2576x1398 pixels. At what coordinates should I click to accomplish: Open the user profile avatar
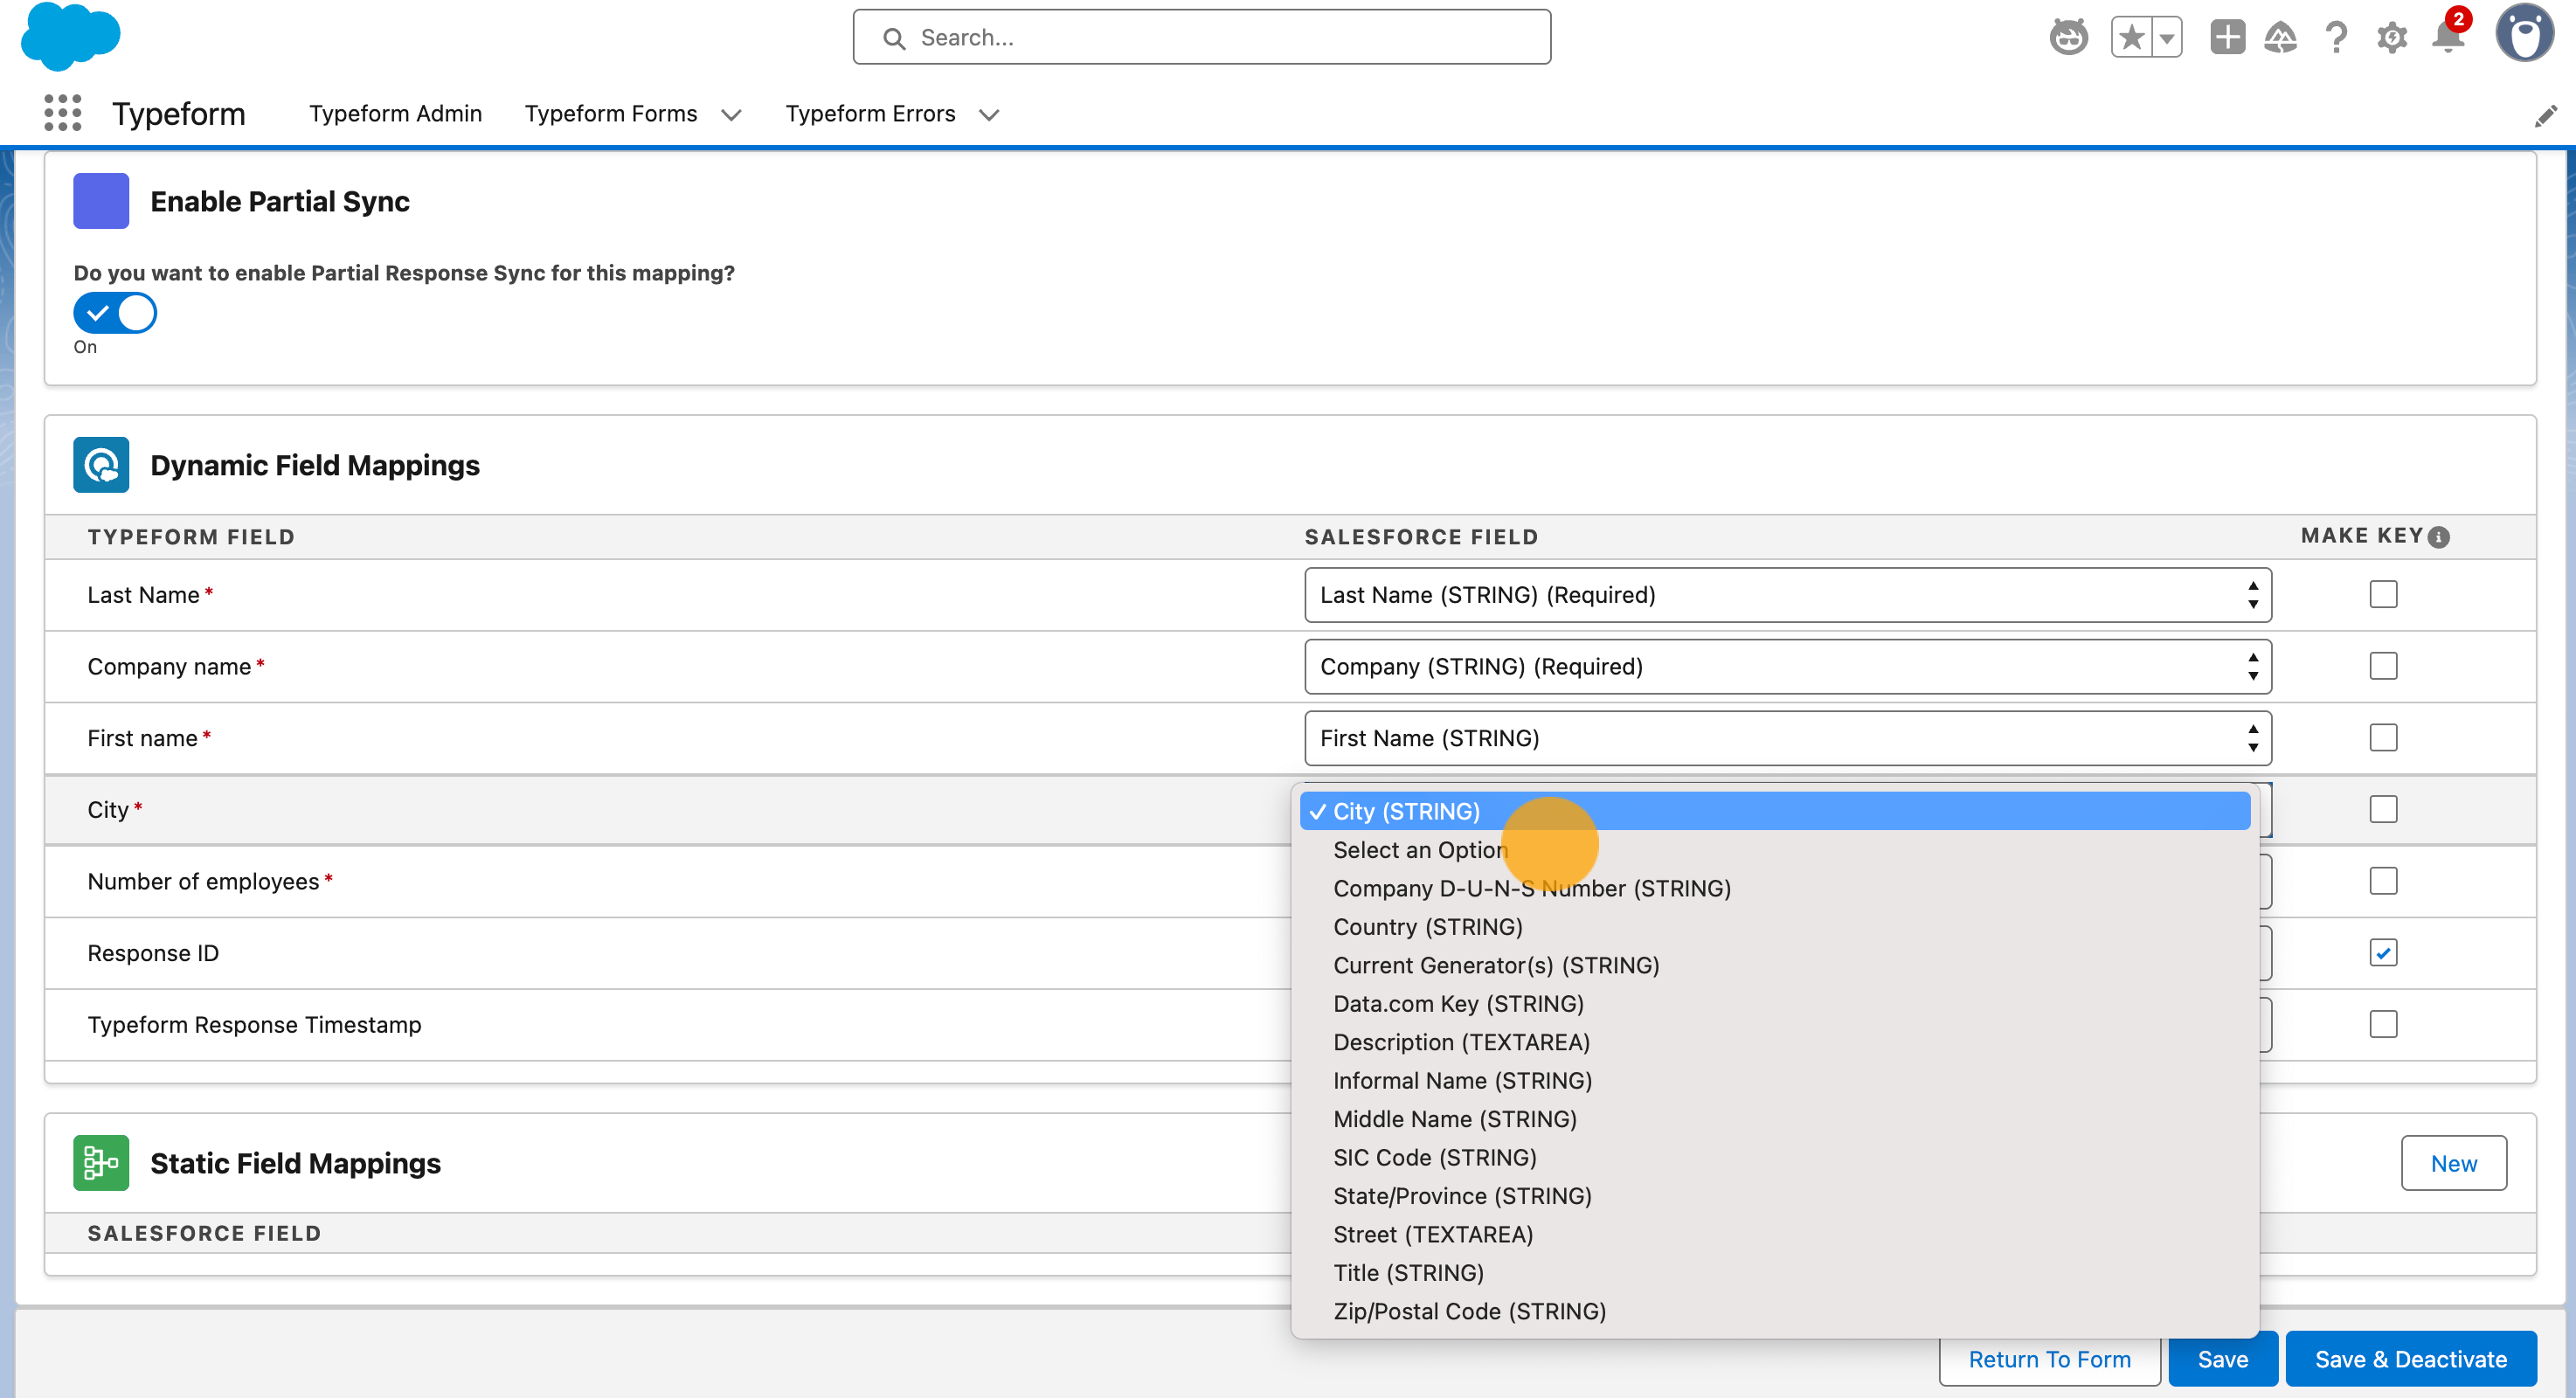pyautogui.click(x=2524, y=34)
